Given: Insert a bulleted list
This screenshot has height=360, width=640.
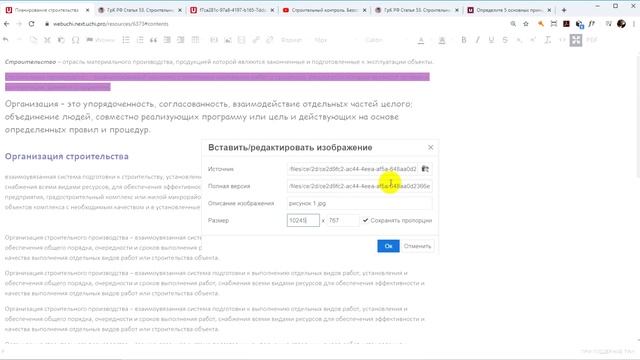Looking at the screenshot, I should click(x=126, y=40).
